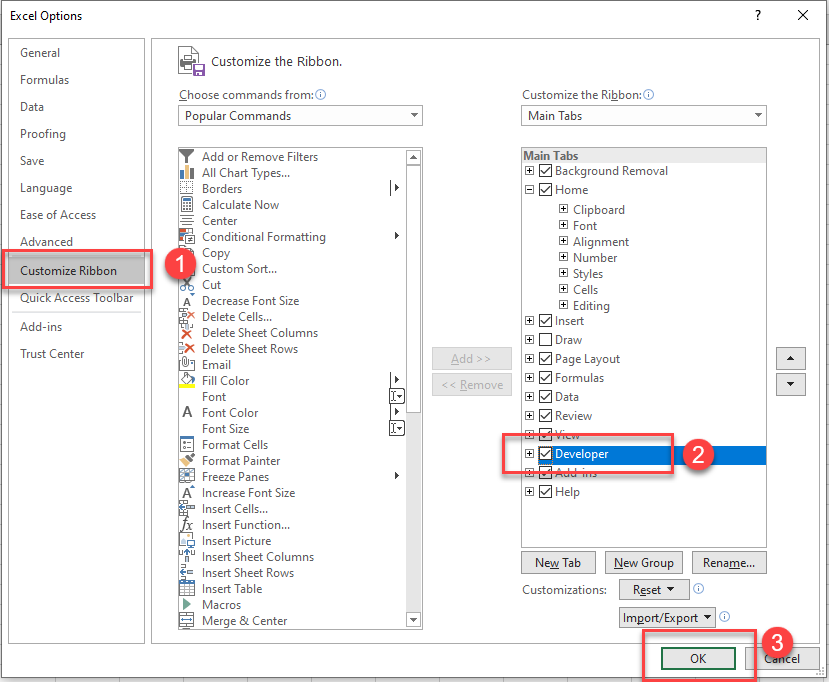Toggle the Background Removal checkbox
Viewport: 829px width, 682px height.
coord(545,171)
